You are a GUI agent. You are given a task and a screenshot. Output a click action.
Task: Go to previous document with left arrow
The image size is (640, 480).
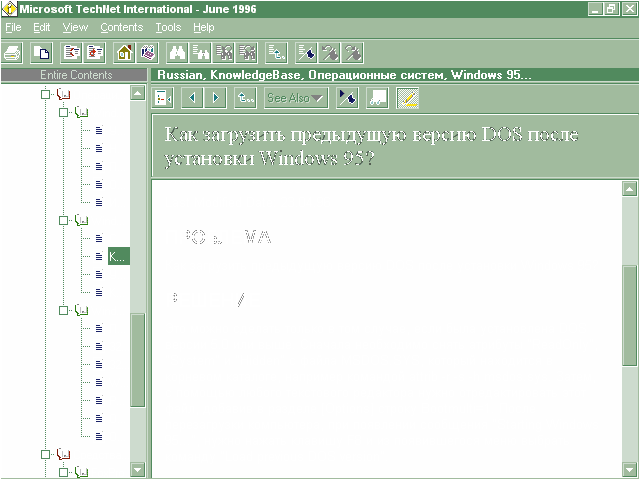(192, 98)
